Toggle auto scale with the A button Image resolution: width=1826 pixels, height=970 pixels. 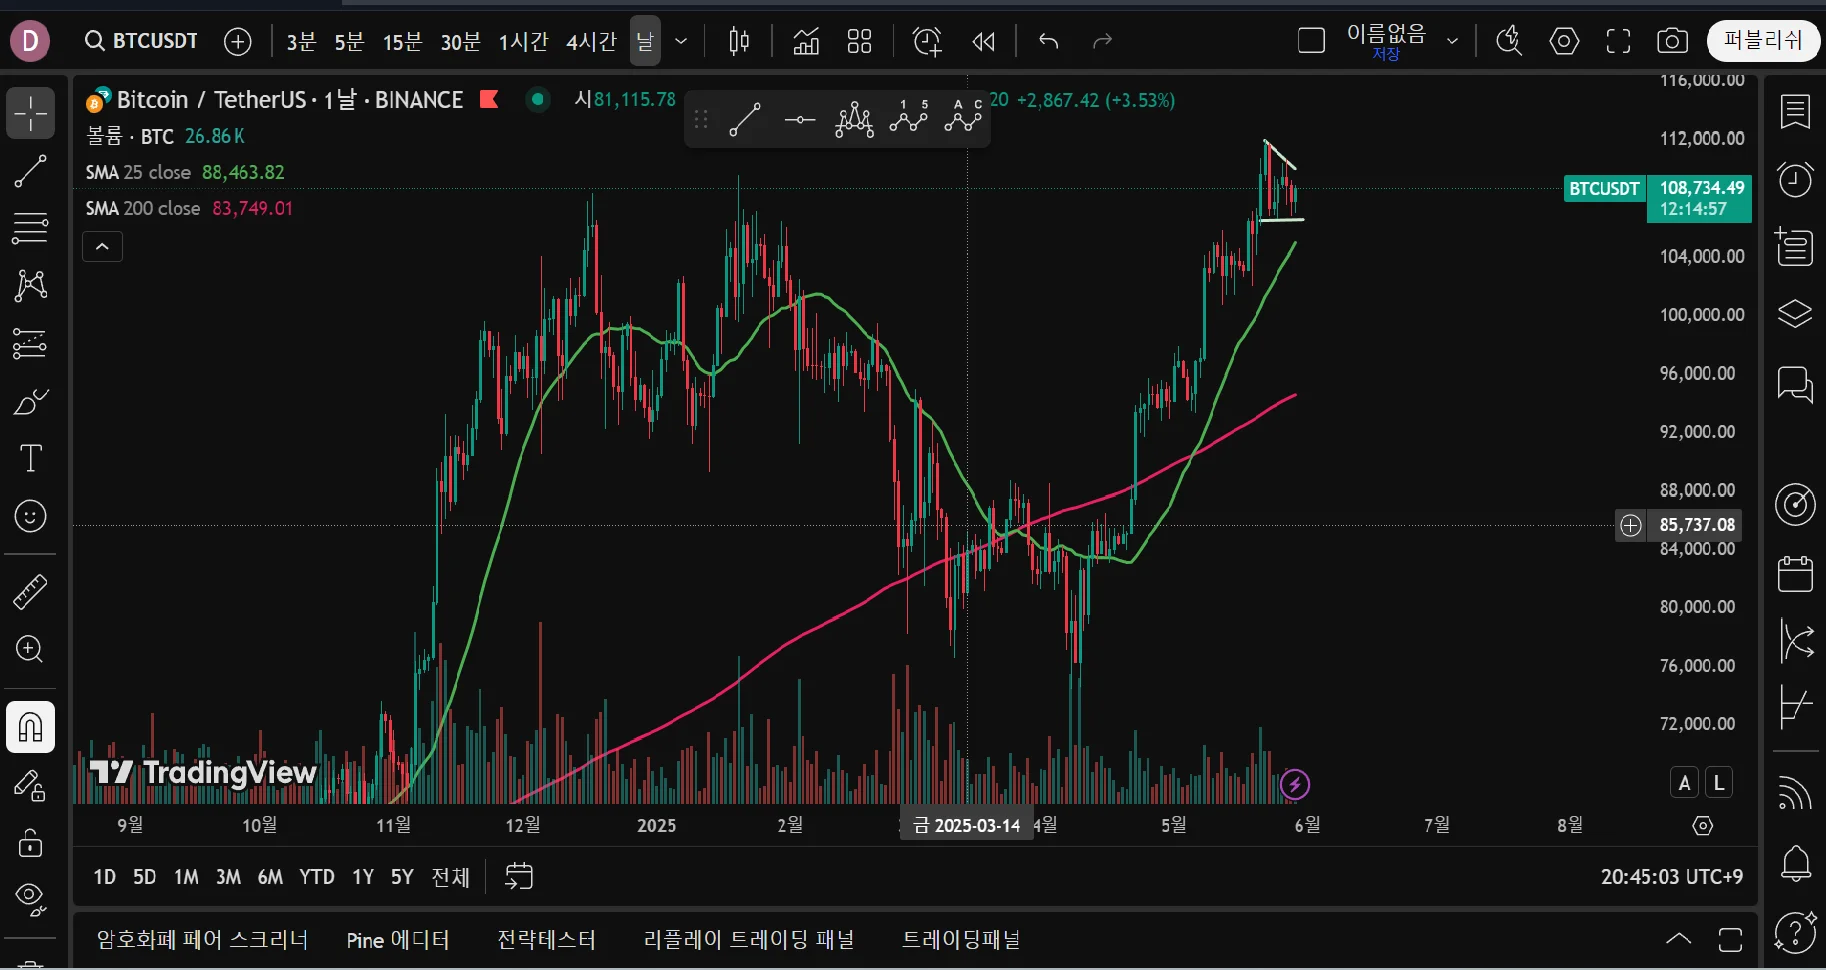tap(1685, 783)
